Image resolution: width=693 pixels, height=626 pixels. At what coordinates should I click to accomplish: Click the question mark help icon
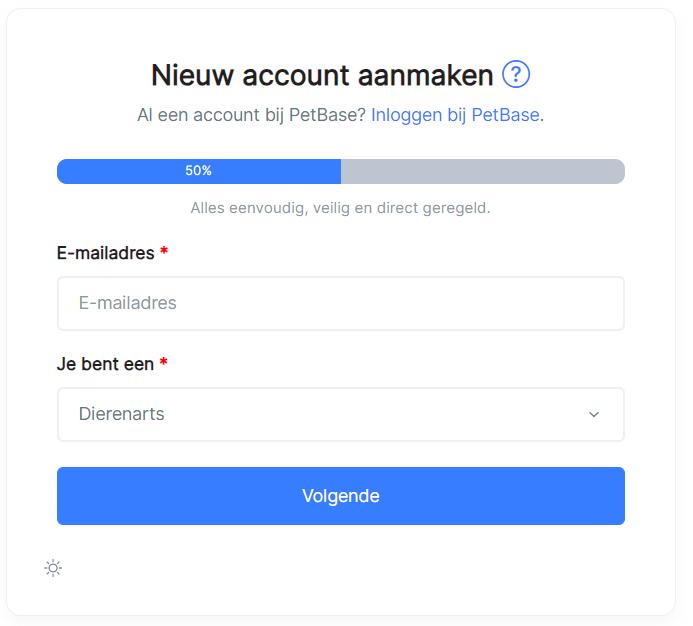click(516, 74)
